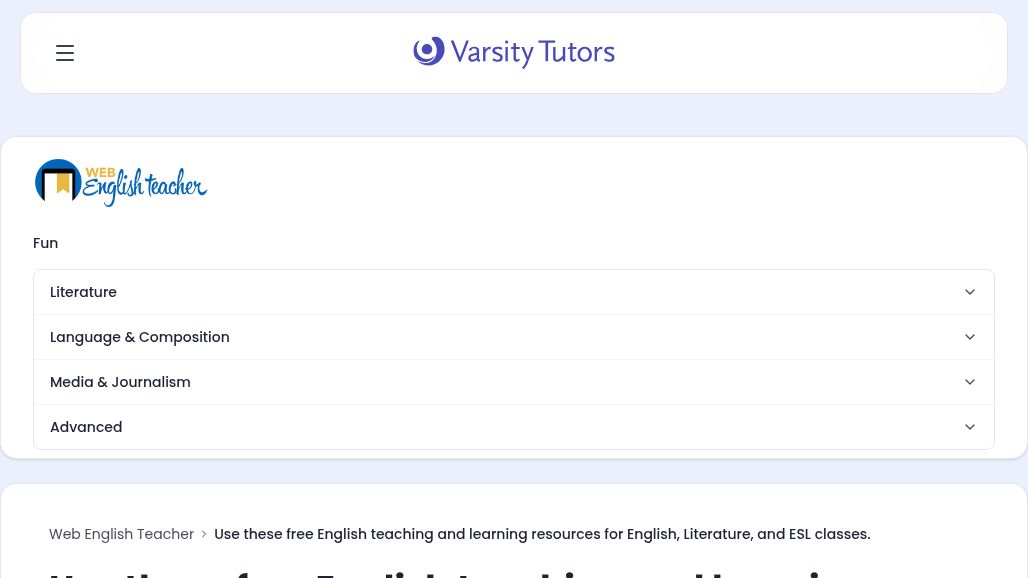The image size is (1028, 578).
Task: Click the yellow WEB text in the logo
Action: coord(100,172)
